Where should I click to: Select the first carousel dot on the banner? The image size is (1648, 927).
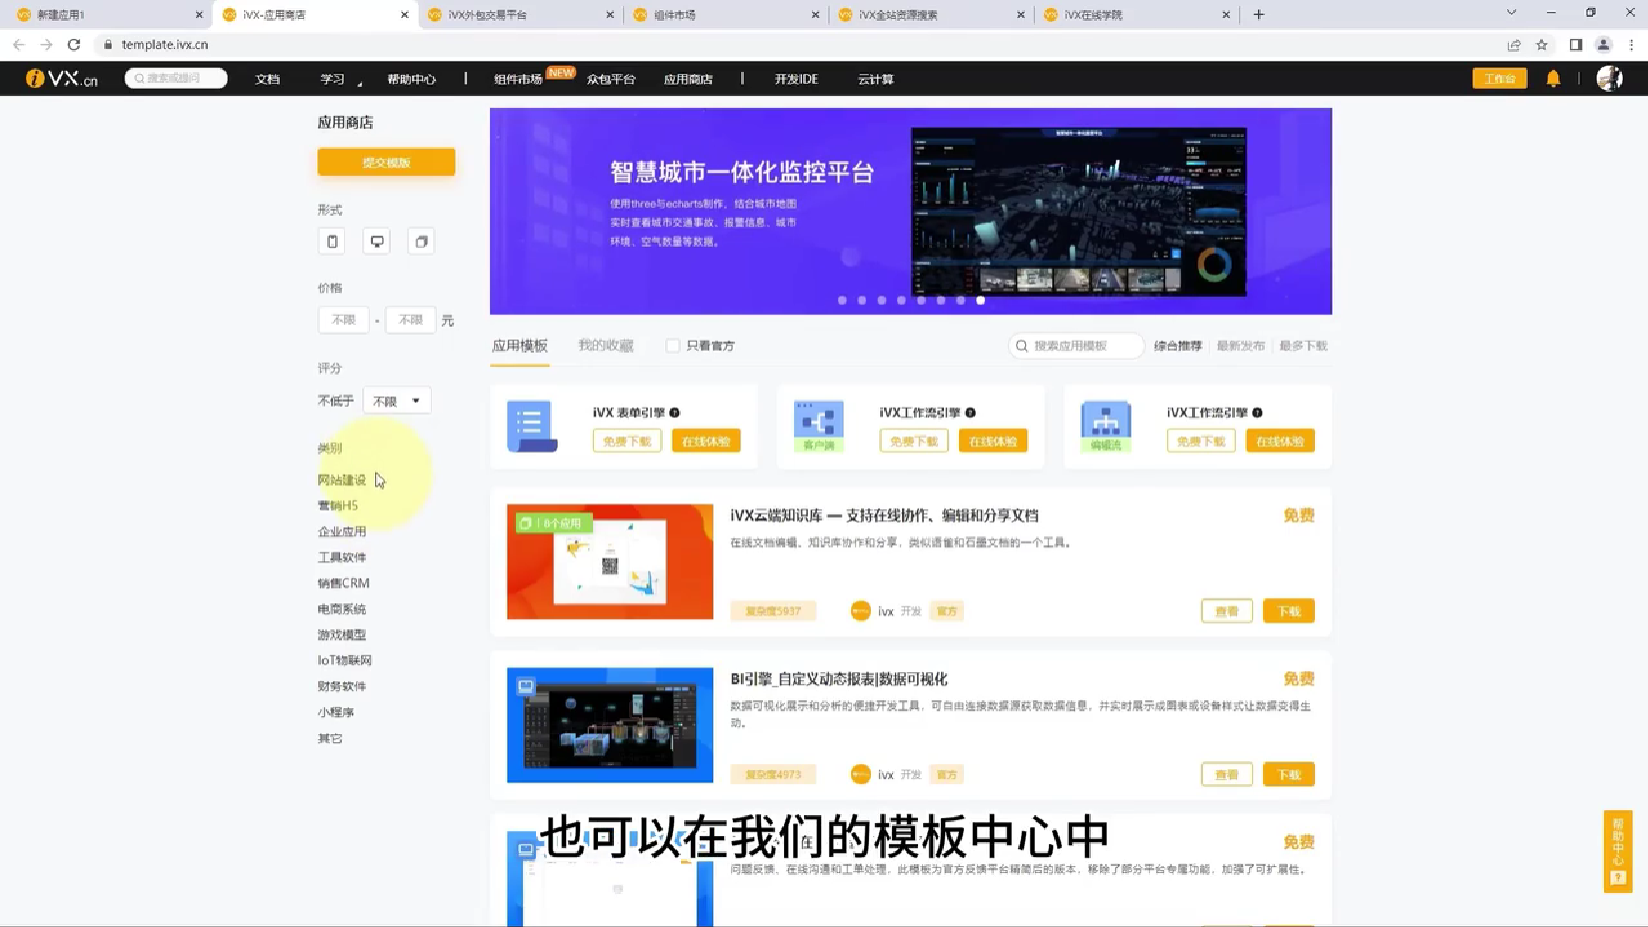click(842, 300)
